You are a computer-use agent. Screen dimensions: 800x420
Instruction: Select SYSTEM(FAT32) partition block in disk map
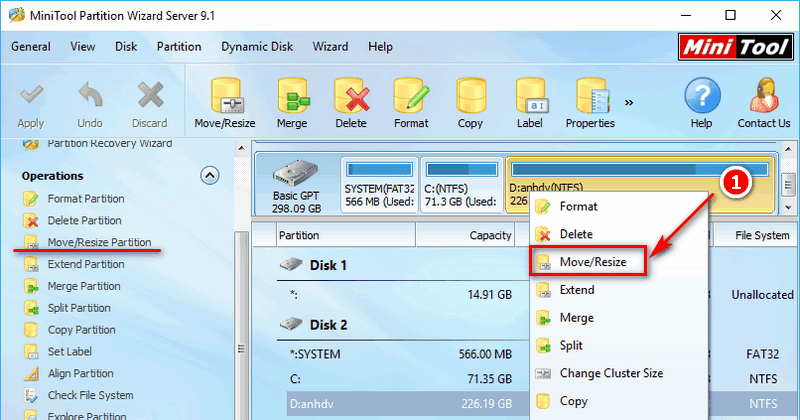379,184
